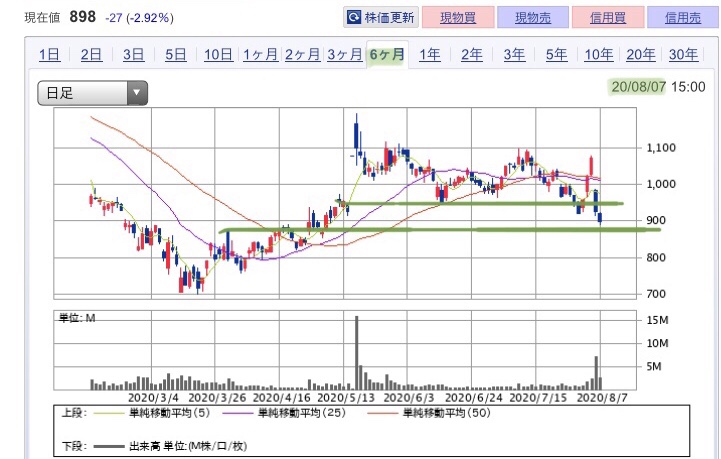Switch chart to 10年 range
The height and width of the screenshot is (459, 721).
[599, 55]
